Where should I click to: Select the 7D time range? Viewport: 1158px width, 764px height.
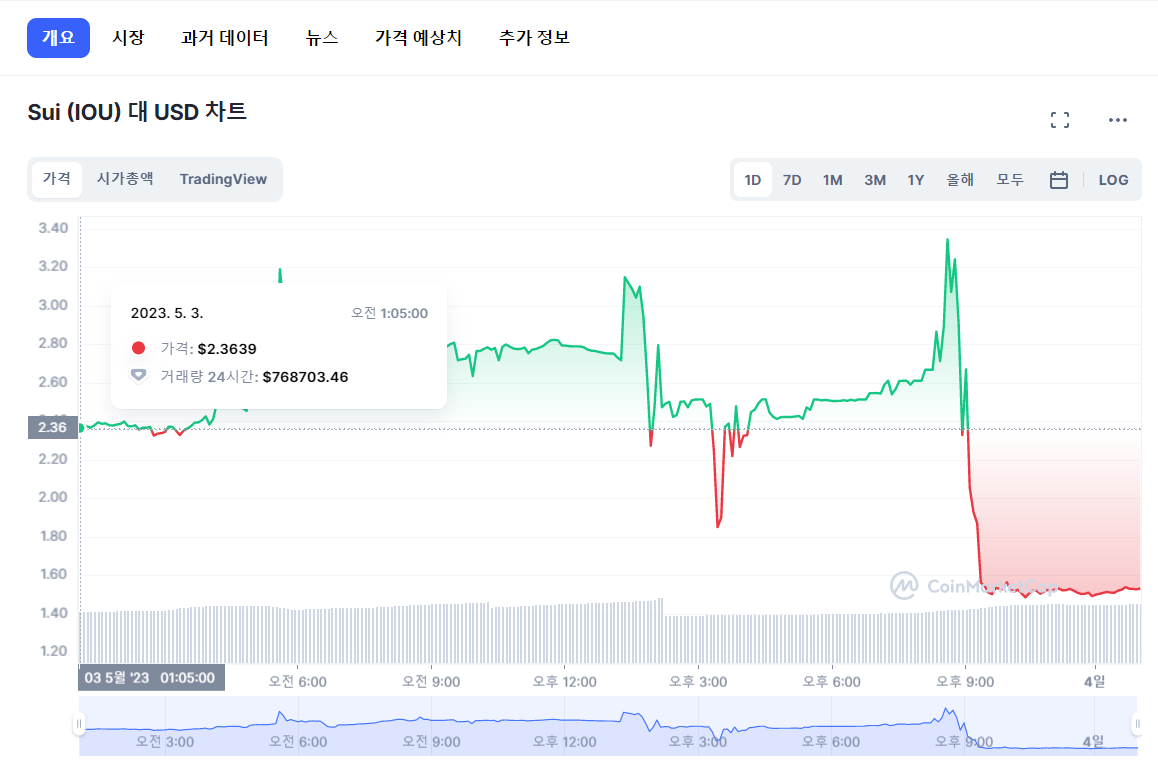791,179
